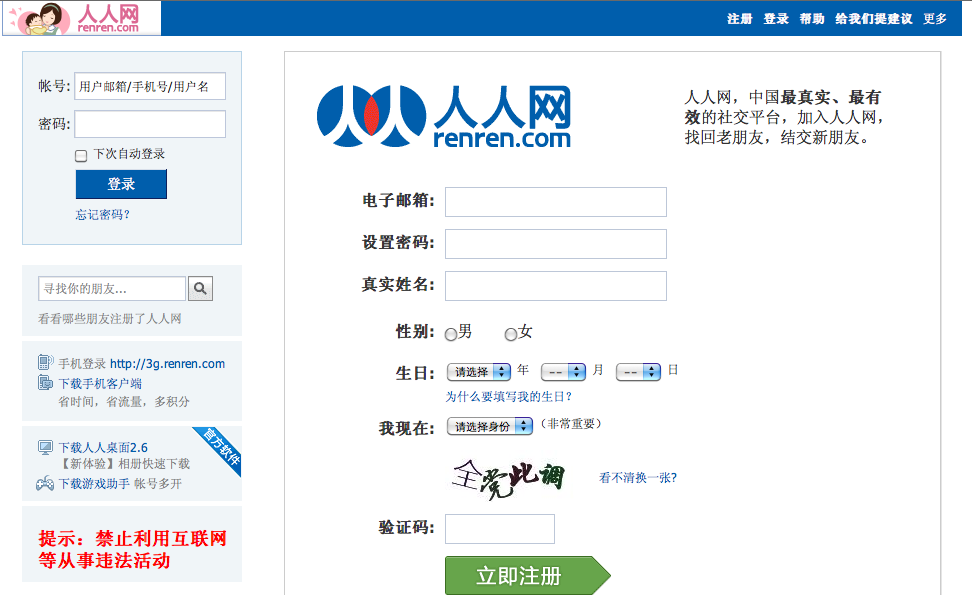
Task: Click the Renren logo in top-left header
Action: tap(82, 18)
